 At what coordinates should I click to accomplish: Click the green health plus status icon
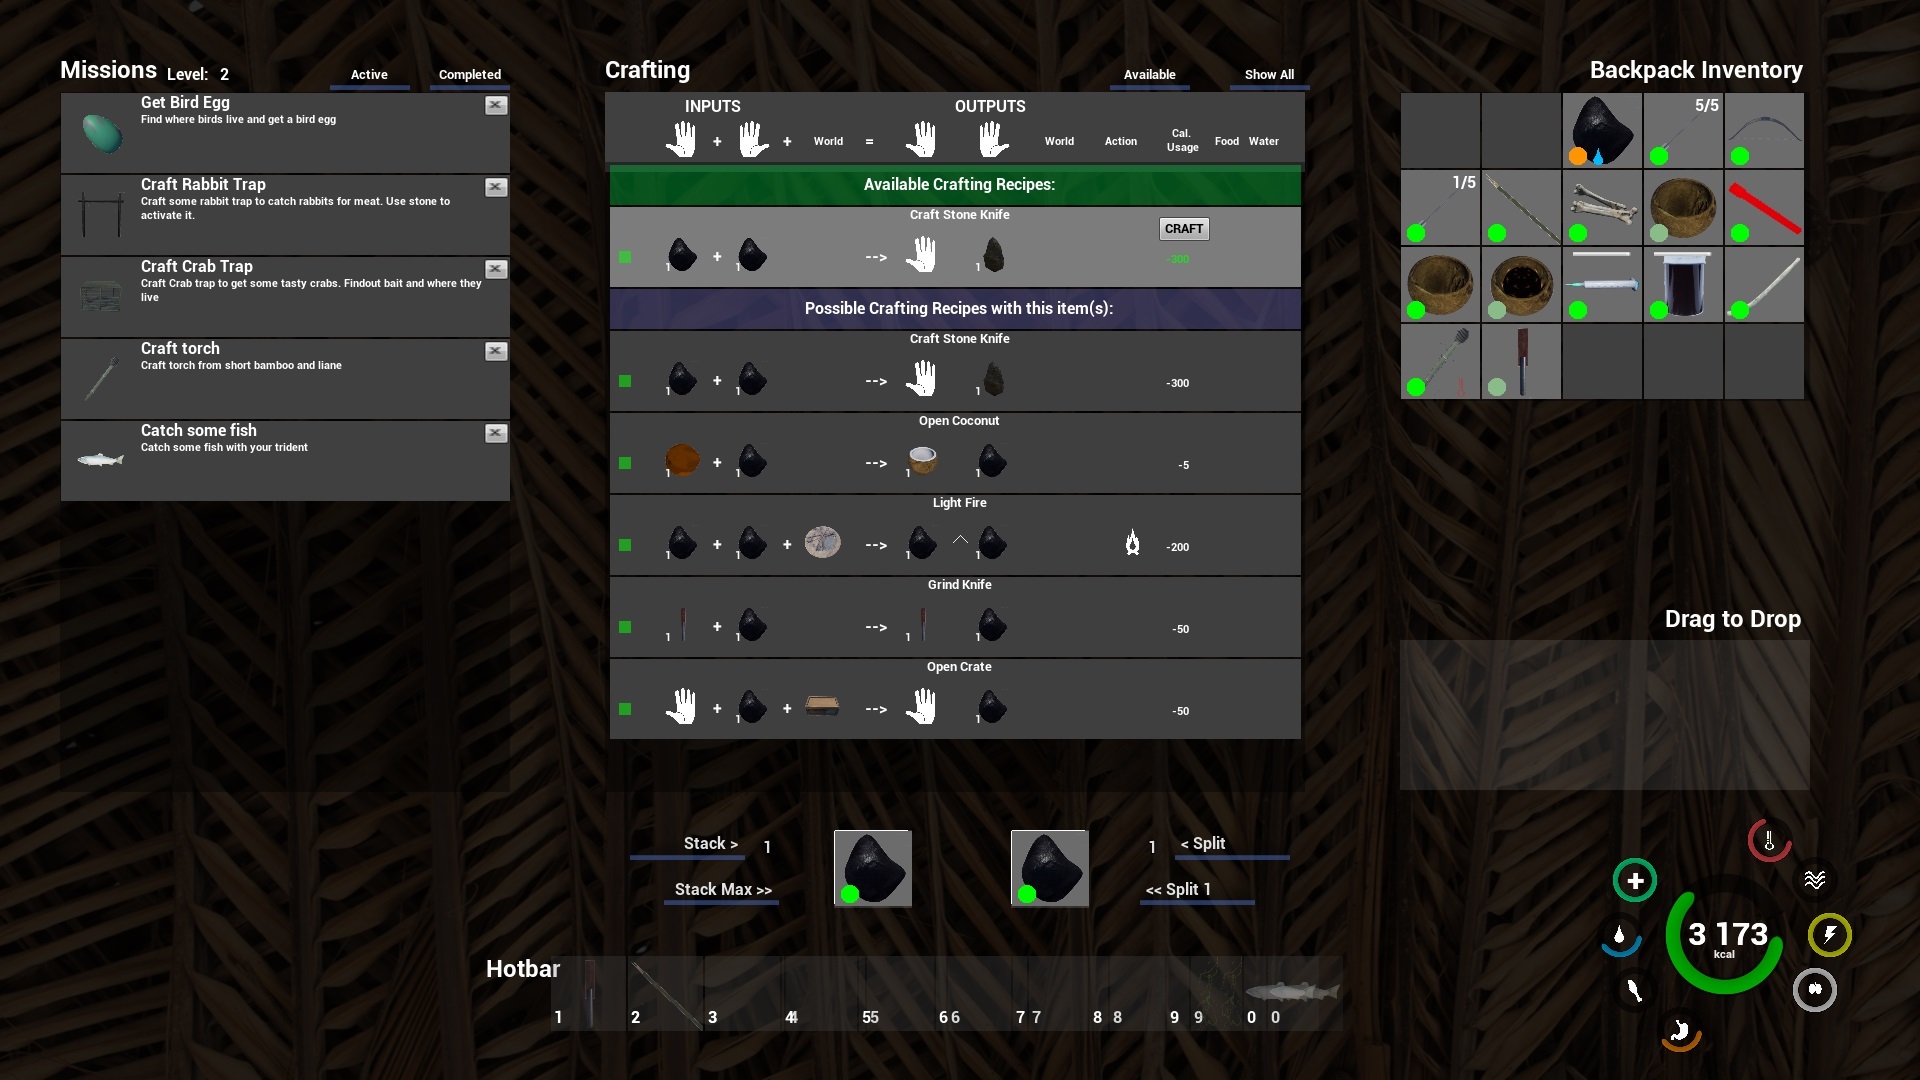coord(1635,881)
